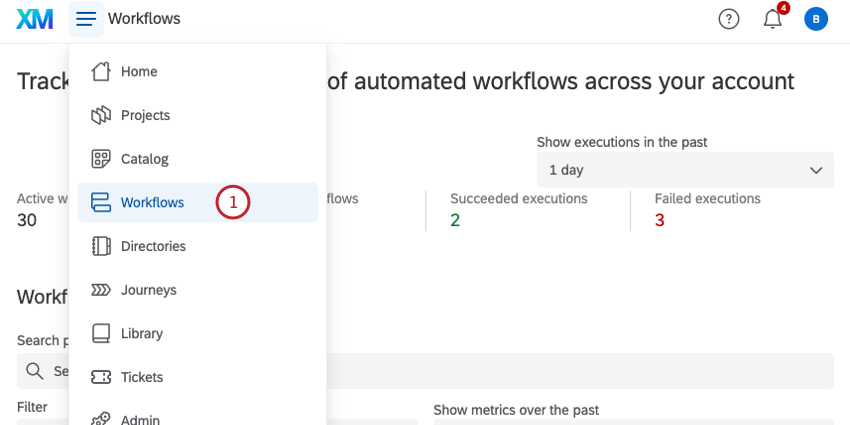
Task: Click the Tickets icon in menu
Action: (x=101, y=377)
